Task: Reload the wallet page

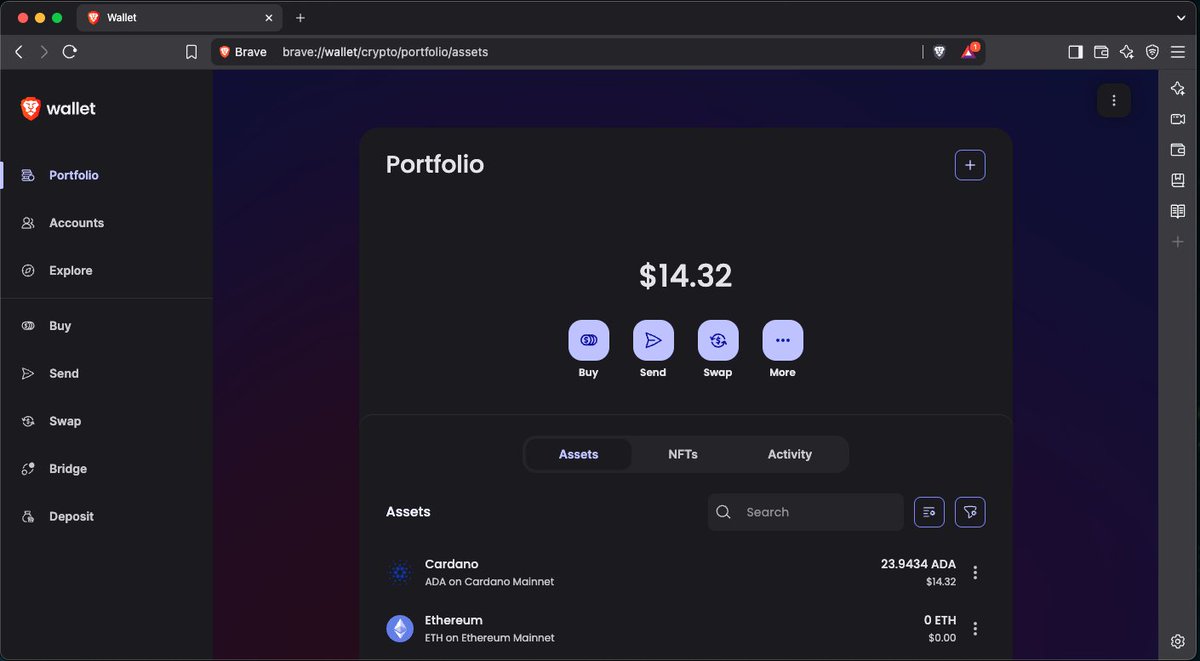Action: (x=70, y=52)
